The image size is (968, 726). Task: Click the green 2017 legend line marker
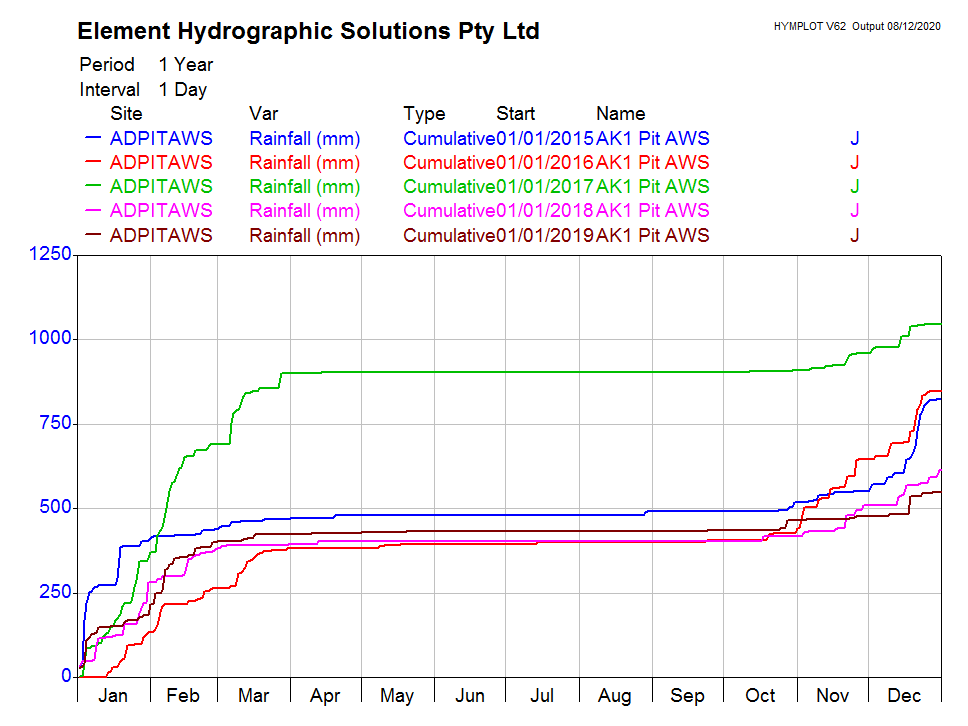95,186
